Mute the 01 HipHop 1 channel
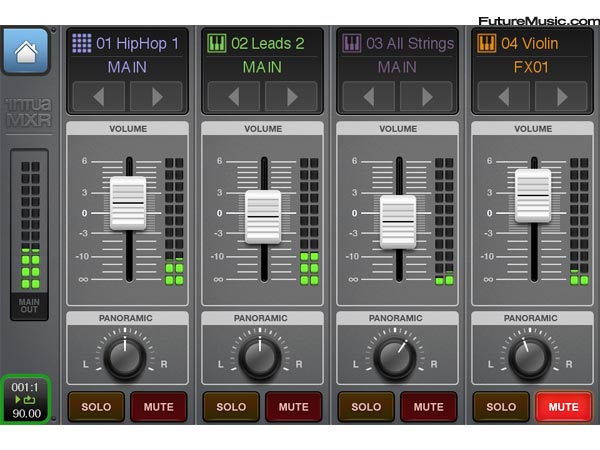The height and width of the screenshot is (450, 600). 159,406
